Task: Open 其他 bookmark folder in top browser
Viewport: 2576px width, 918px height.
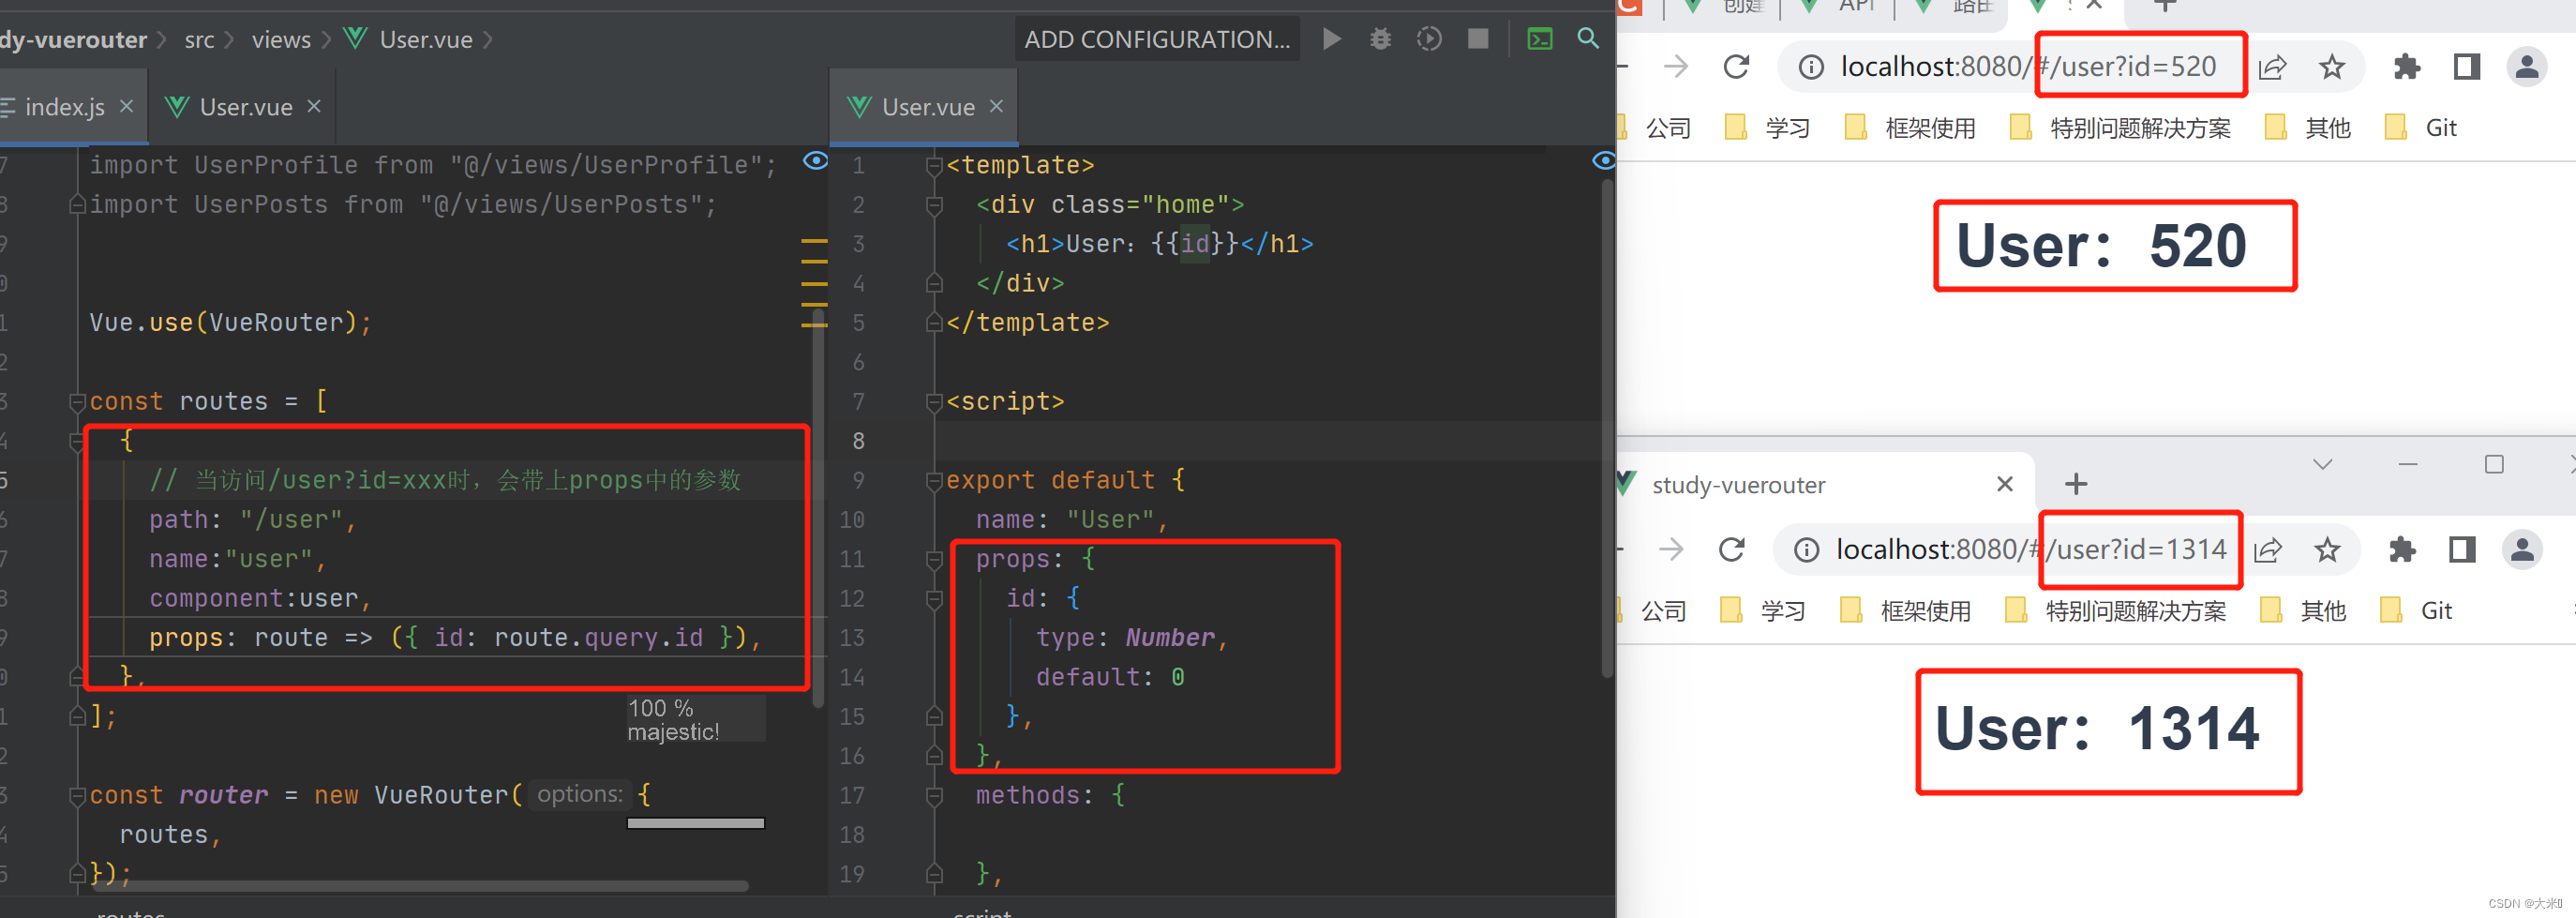Action: (2308, 128)
